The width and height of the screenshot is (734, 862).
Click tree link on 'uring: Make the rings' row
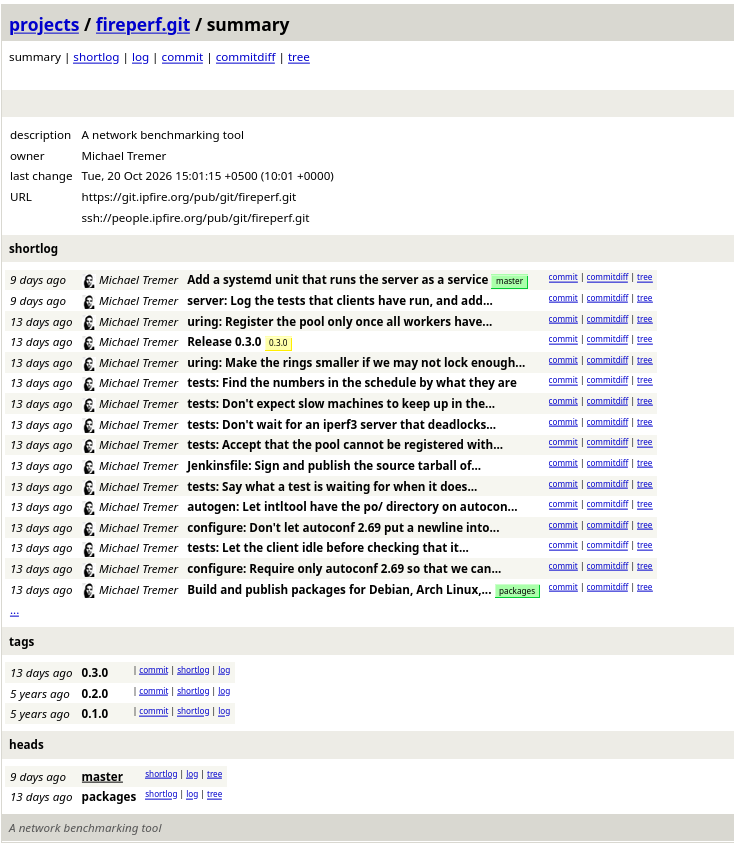[x=644, y=361]
